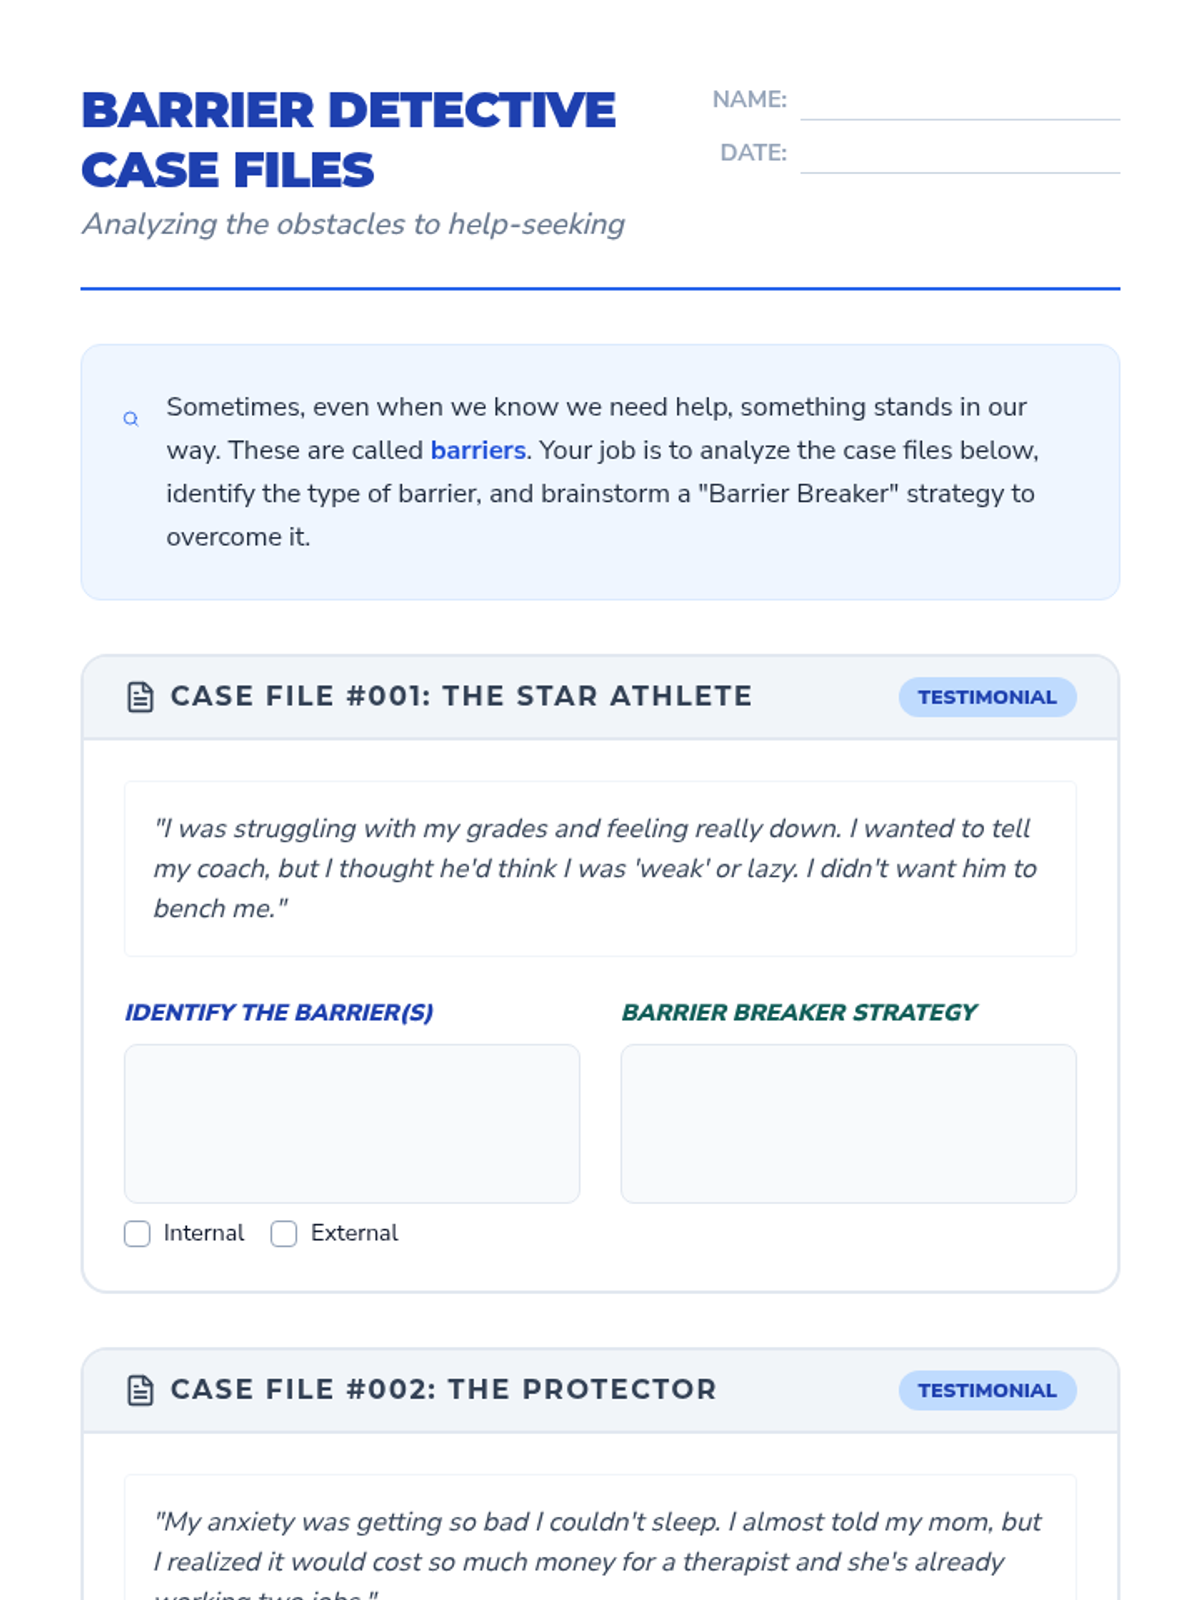Click the document icon beside Case File #002

(x=141, y=1390)
